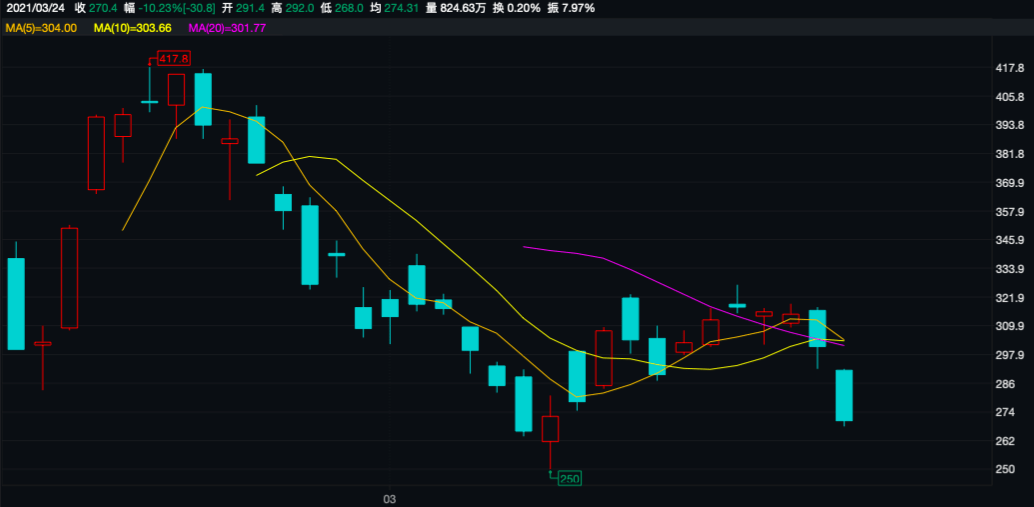The width and height of the screenshot is (1034, 507).
Task: Click the amplitude 7.97% value
Action: click(x=577, y=8)
